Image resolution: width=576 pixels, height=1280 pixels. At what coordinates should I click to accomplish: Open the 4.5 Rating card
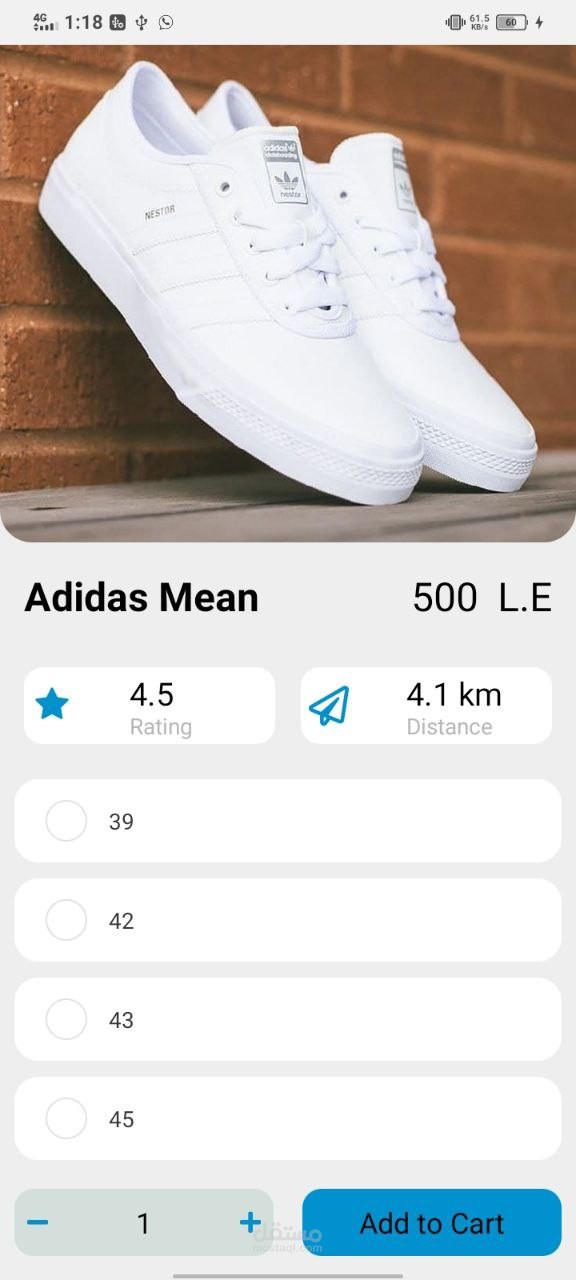click(x=149, y=705)
